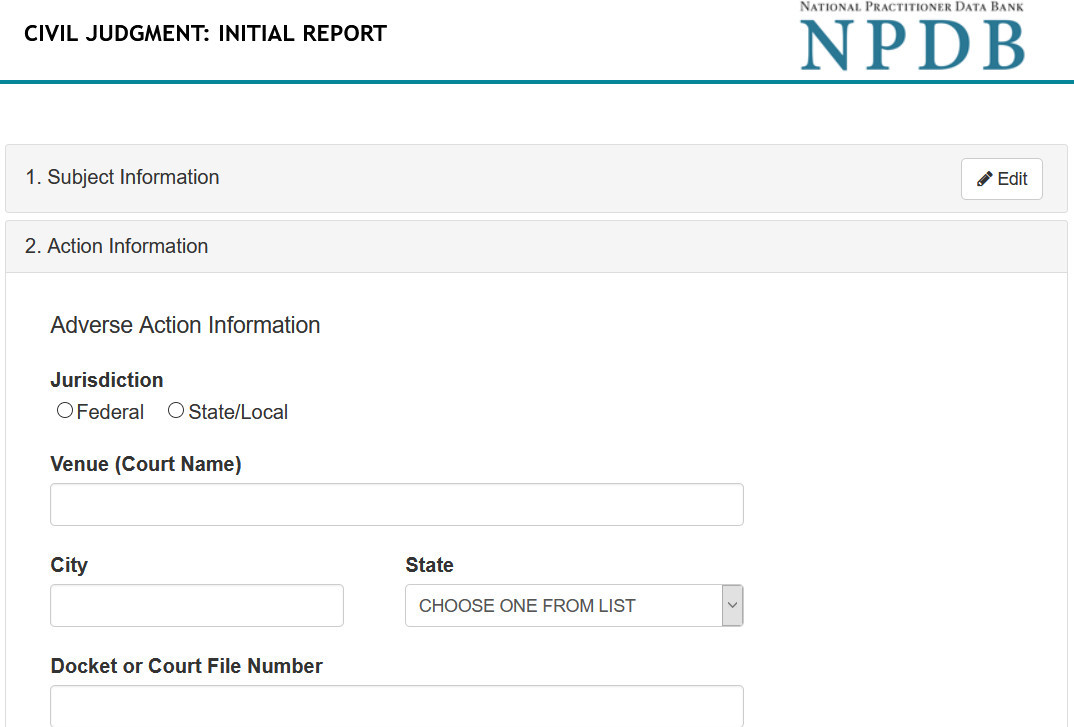Screen dimensions: 1074x727
Task: Click the 'CIVIL JUDGMENT: INITIAL REPORT' title
Action: [x=205, y=34]
